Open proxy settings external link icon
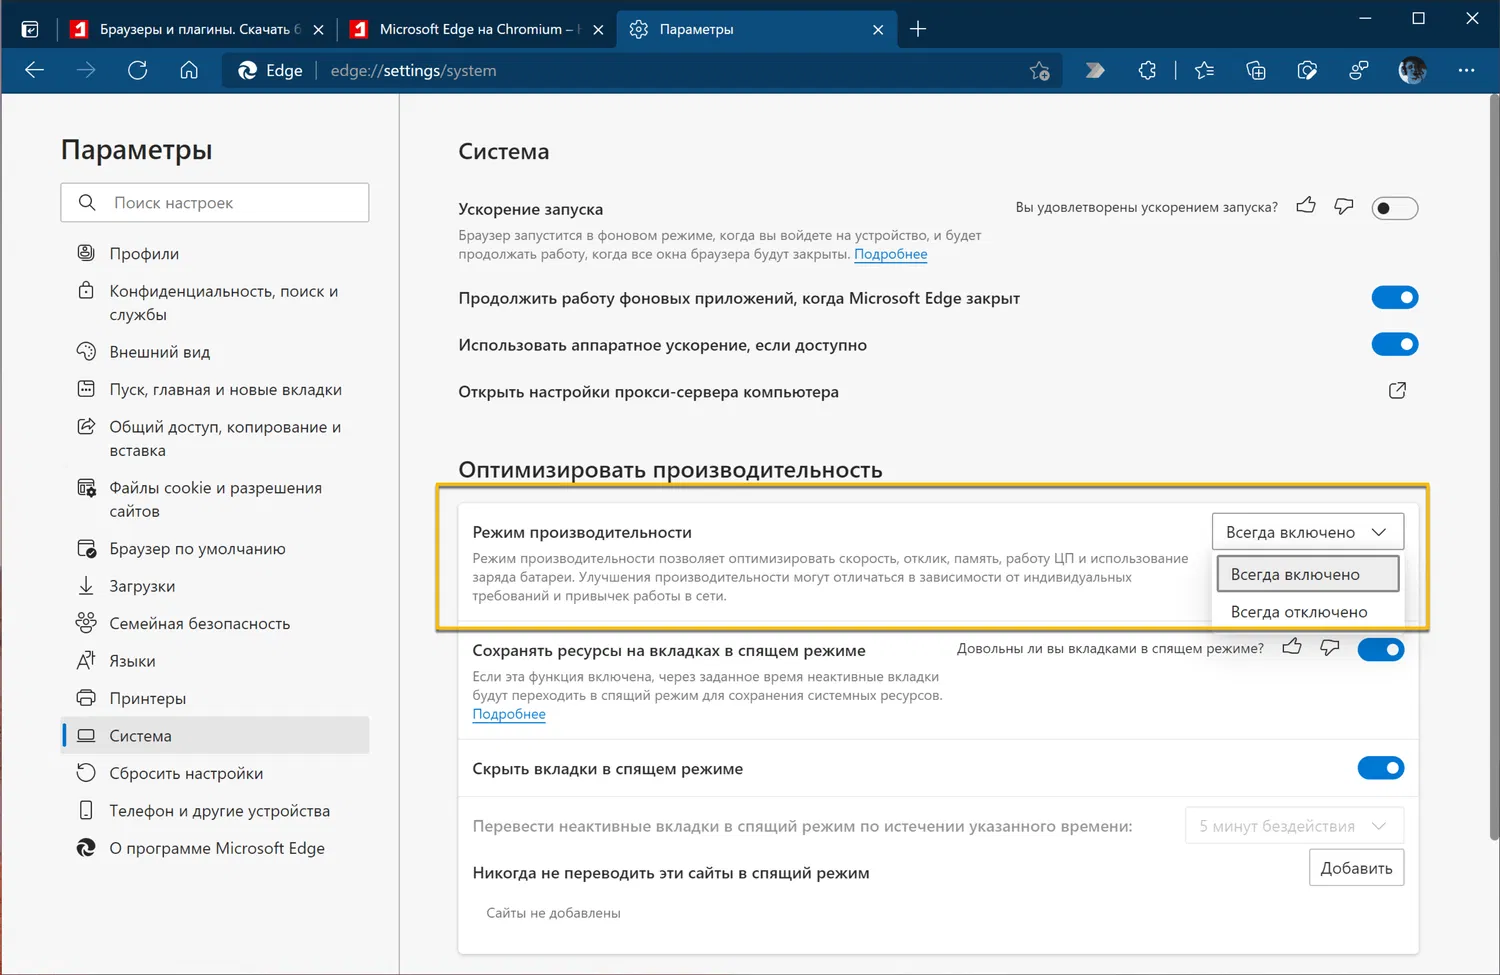The width and height of the screenshot is (1500, 975). (x=1397, y=391)
